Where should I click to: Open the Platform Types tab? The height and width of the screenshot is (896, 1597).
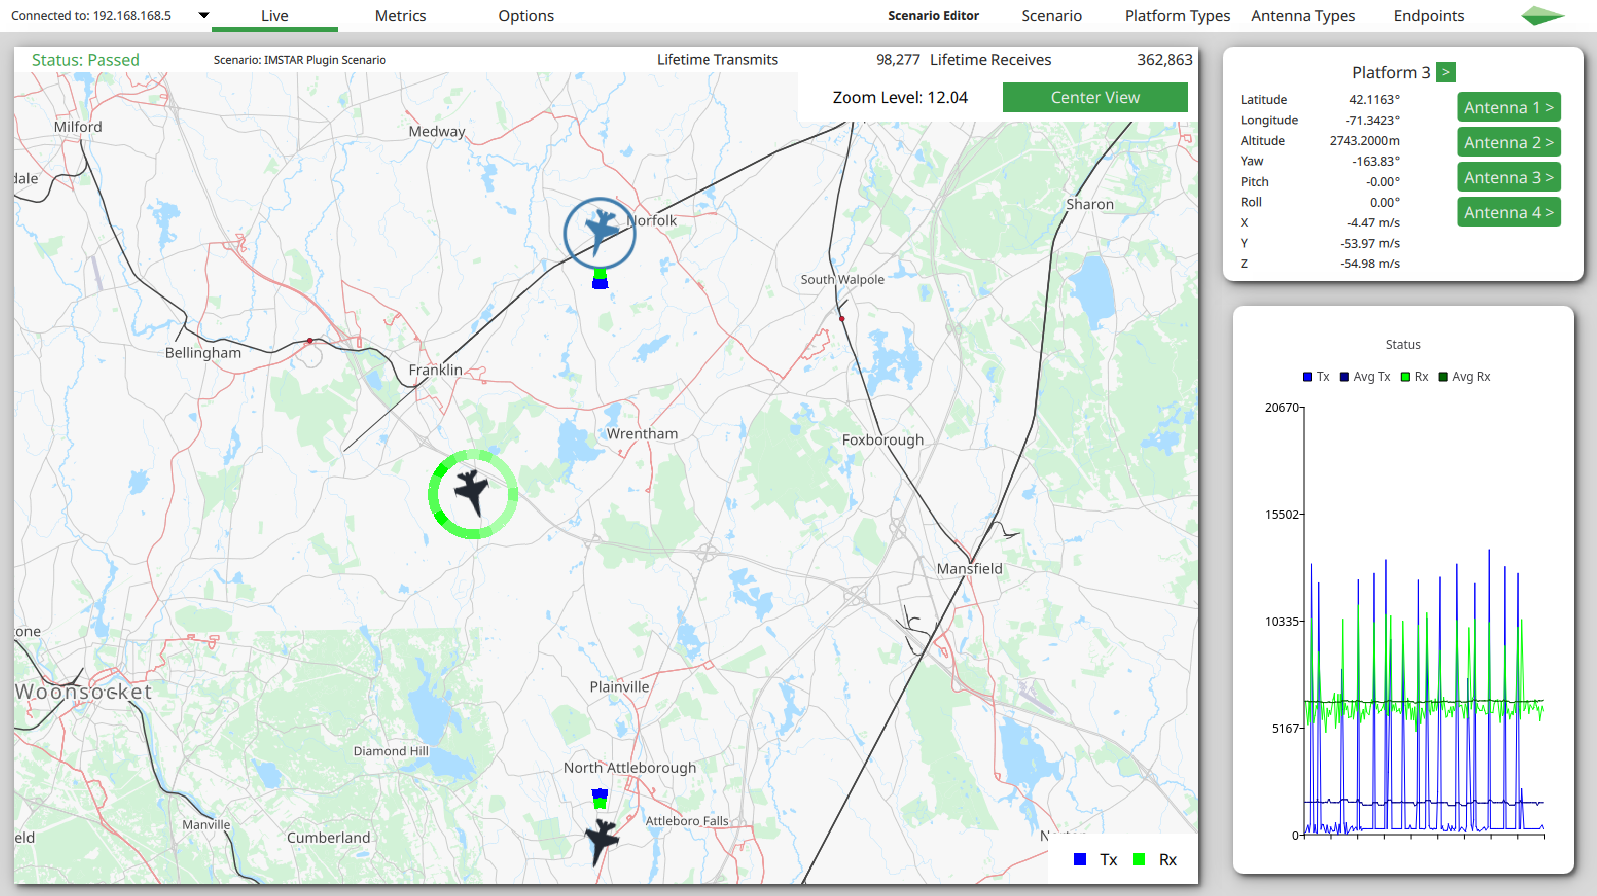click(x=1177, y=16)
